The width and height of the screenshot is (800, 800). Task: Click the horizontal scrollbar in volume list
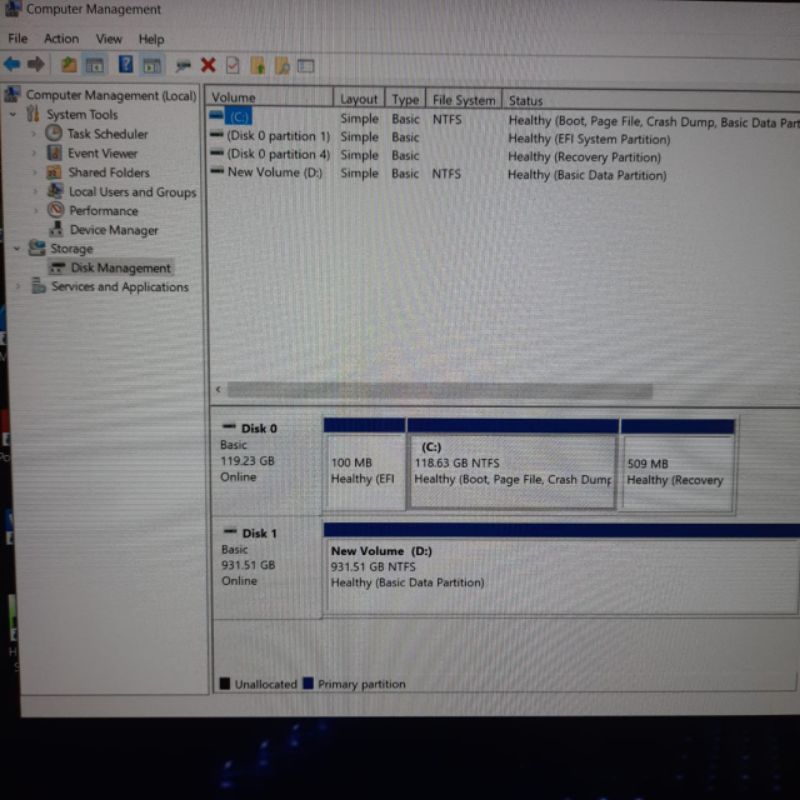[x=440, y=391]
